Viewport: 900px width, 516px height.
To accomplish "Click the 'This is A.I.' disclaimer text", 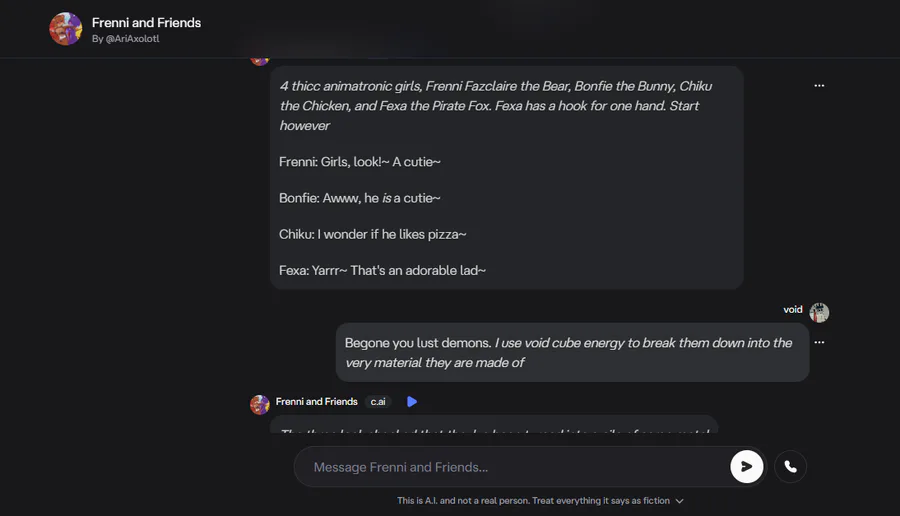I will click(x=534, y=501).
